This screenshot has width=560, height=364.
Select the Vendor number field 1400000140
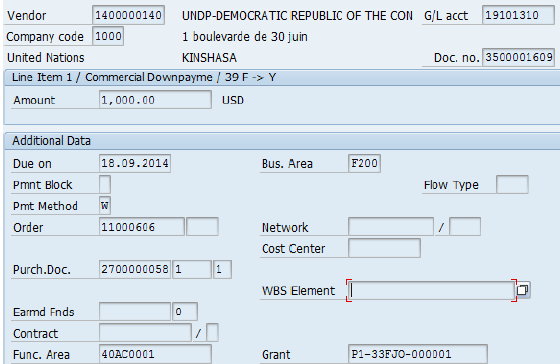point(128,15)
